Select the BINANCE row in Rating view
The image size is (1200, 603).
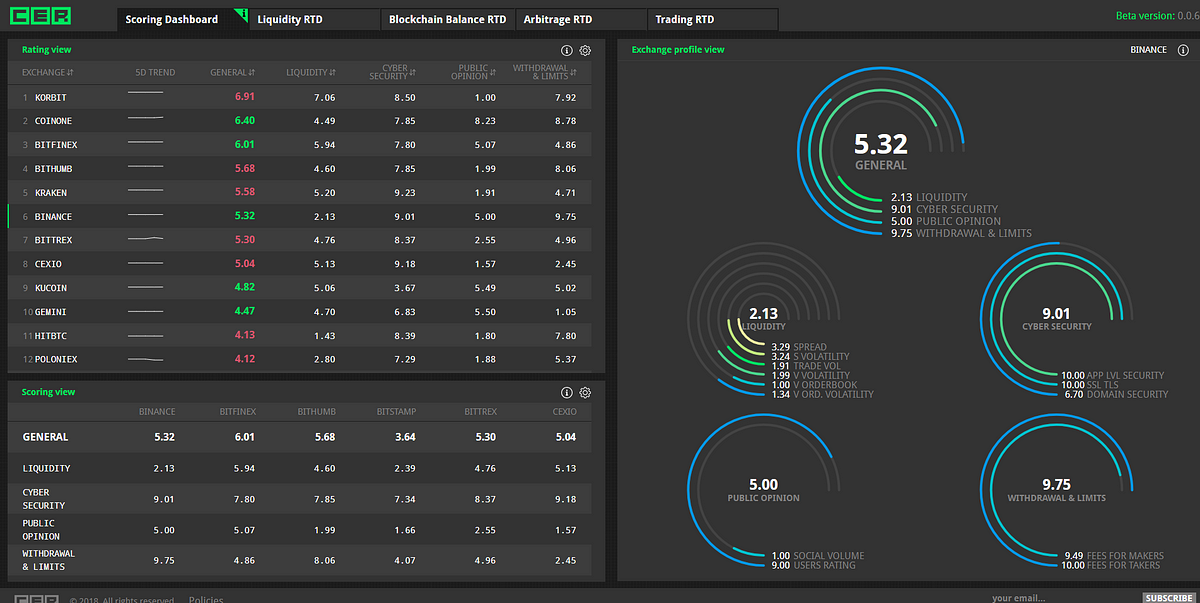point(300,216)
